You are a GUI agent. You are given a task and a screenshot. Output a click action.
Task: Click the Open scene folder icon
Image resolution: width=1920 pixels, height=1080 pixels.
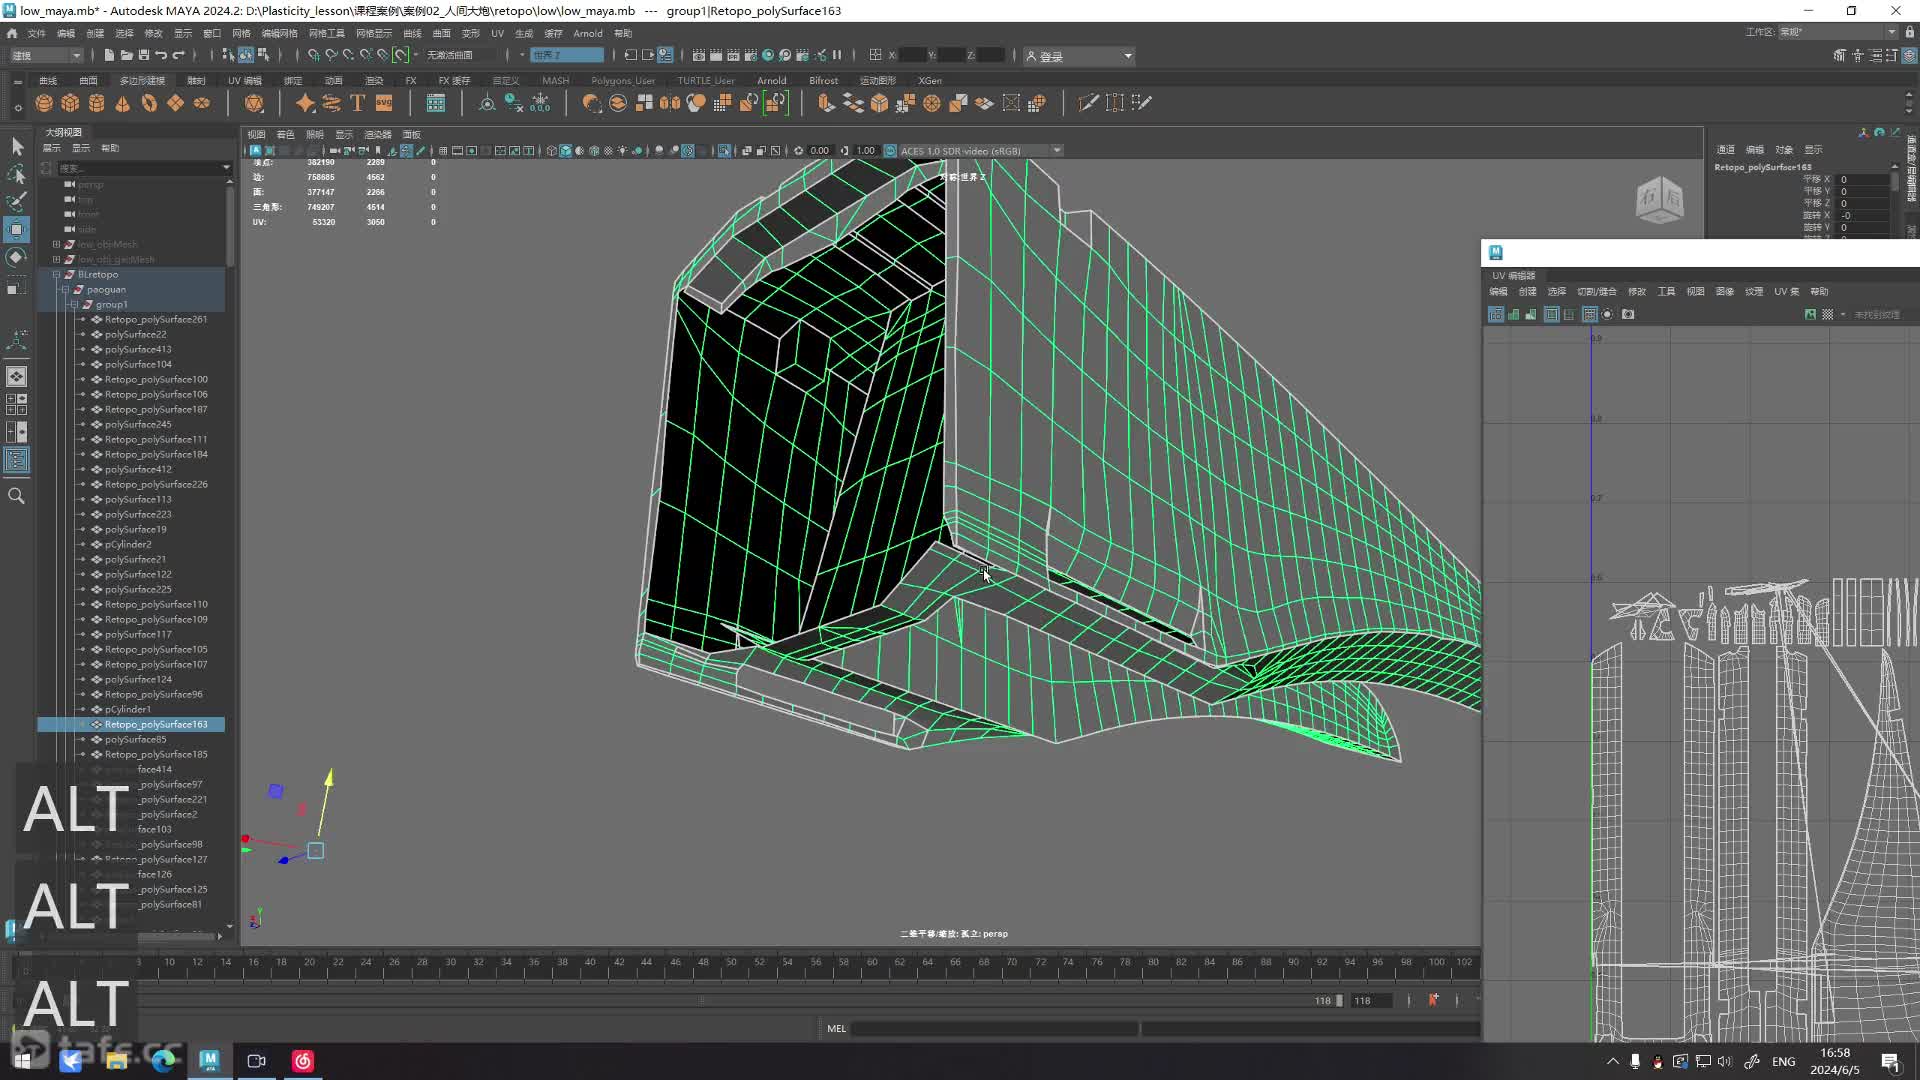point(127,55)
